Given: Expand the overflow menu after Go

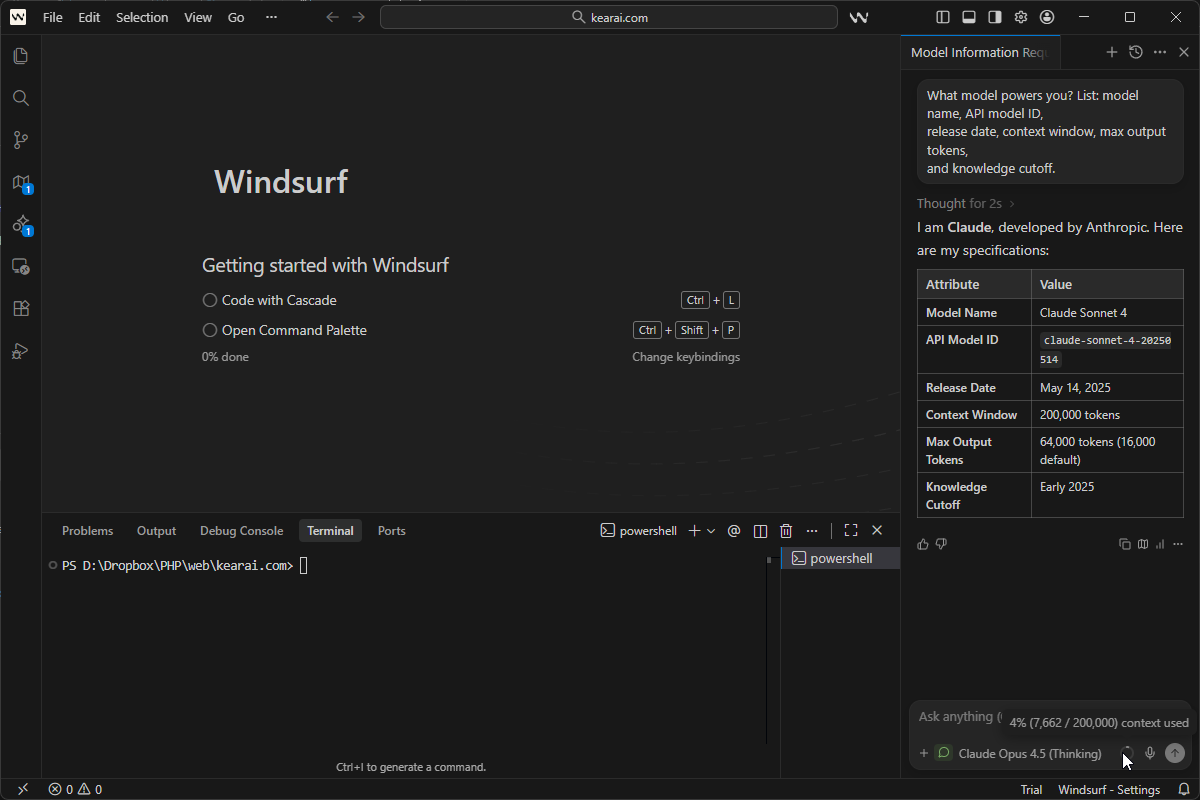Looking at the screenshot, I should [x=271, y=17].
